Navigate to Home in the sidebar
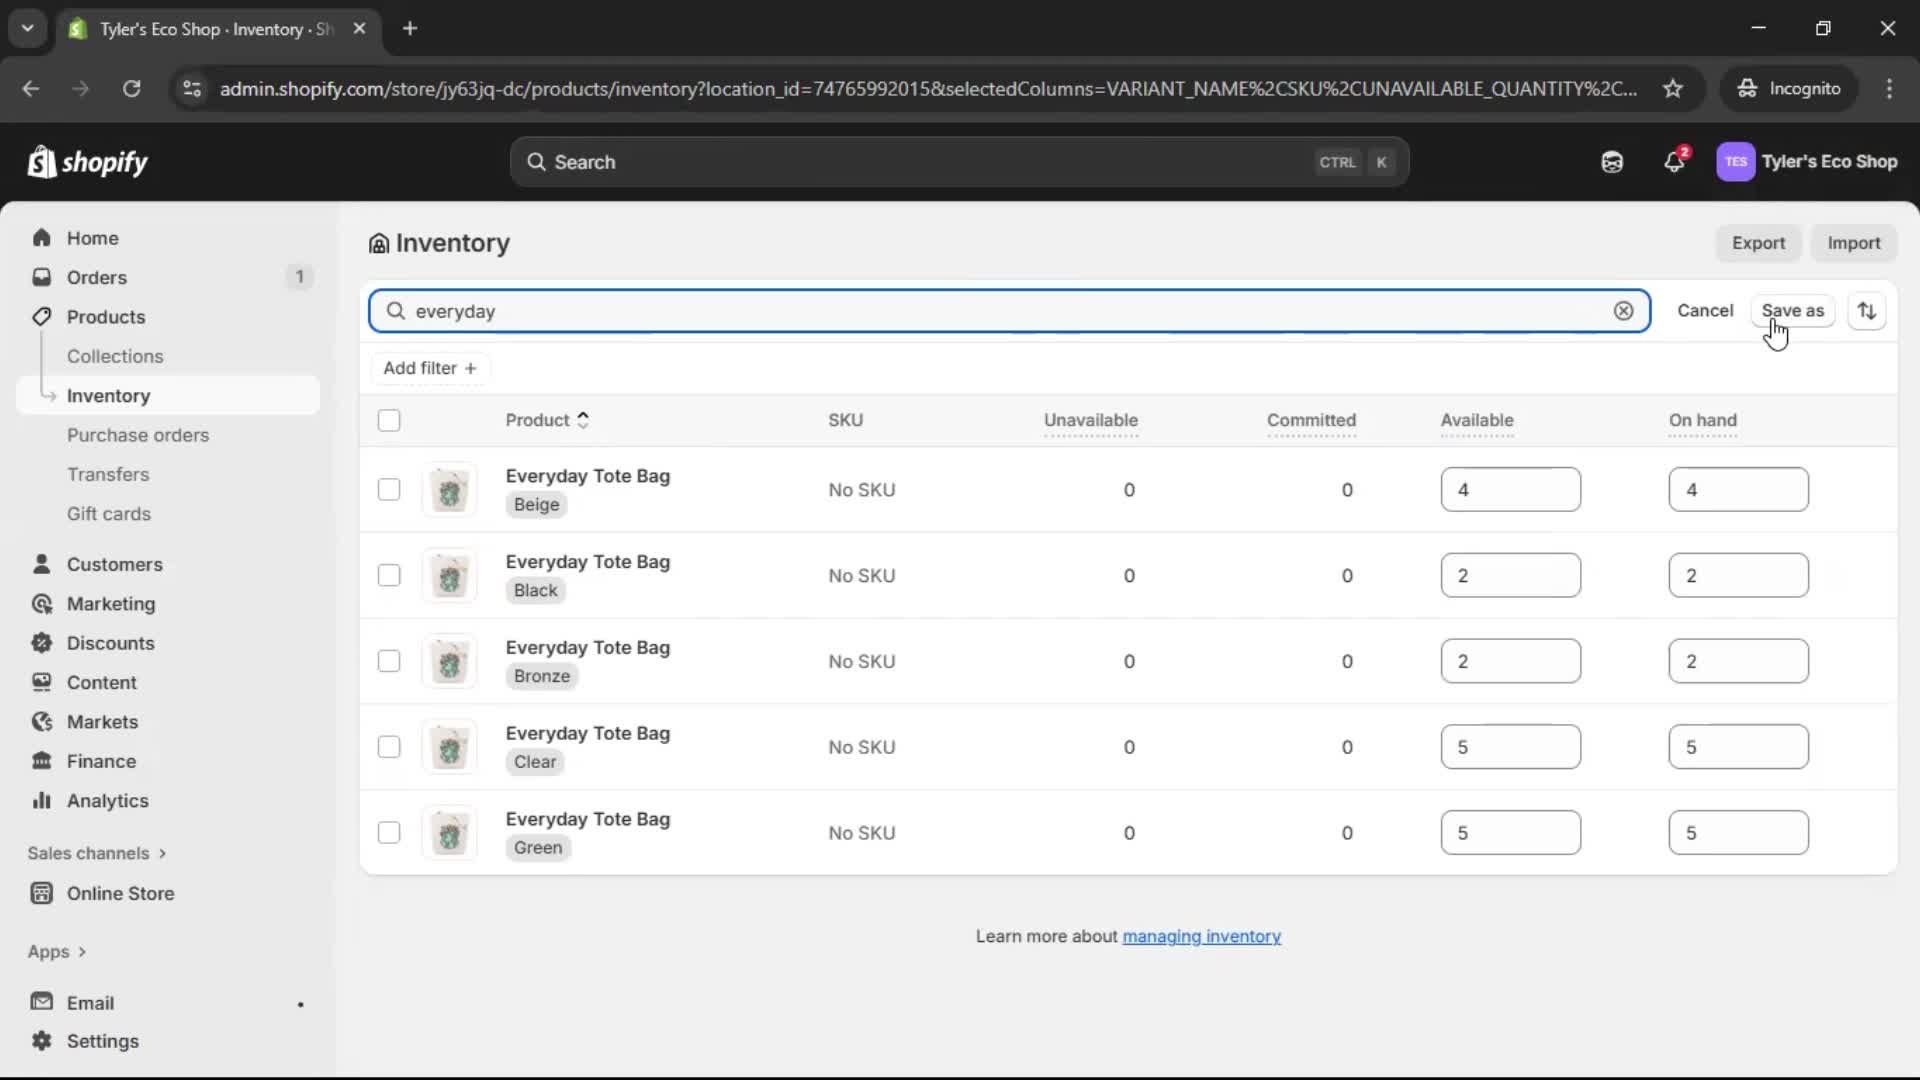 click(91, 237)
